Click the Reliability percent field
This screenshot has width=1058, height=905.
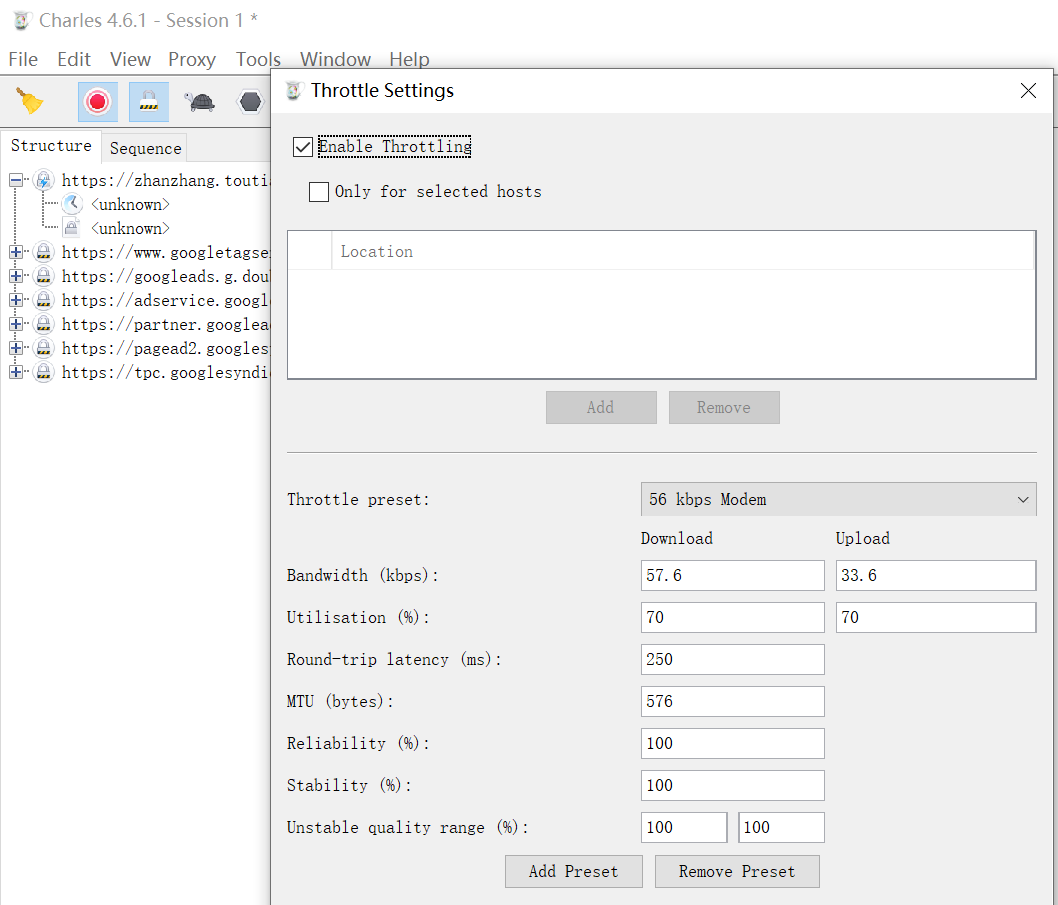click(732, 743)
